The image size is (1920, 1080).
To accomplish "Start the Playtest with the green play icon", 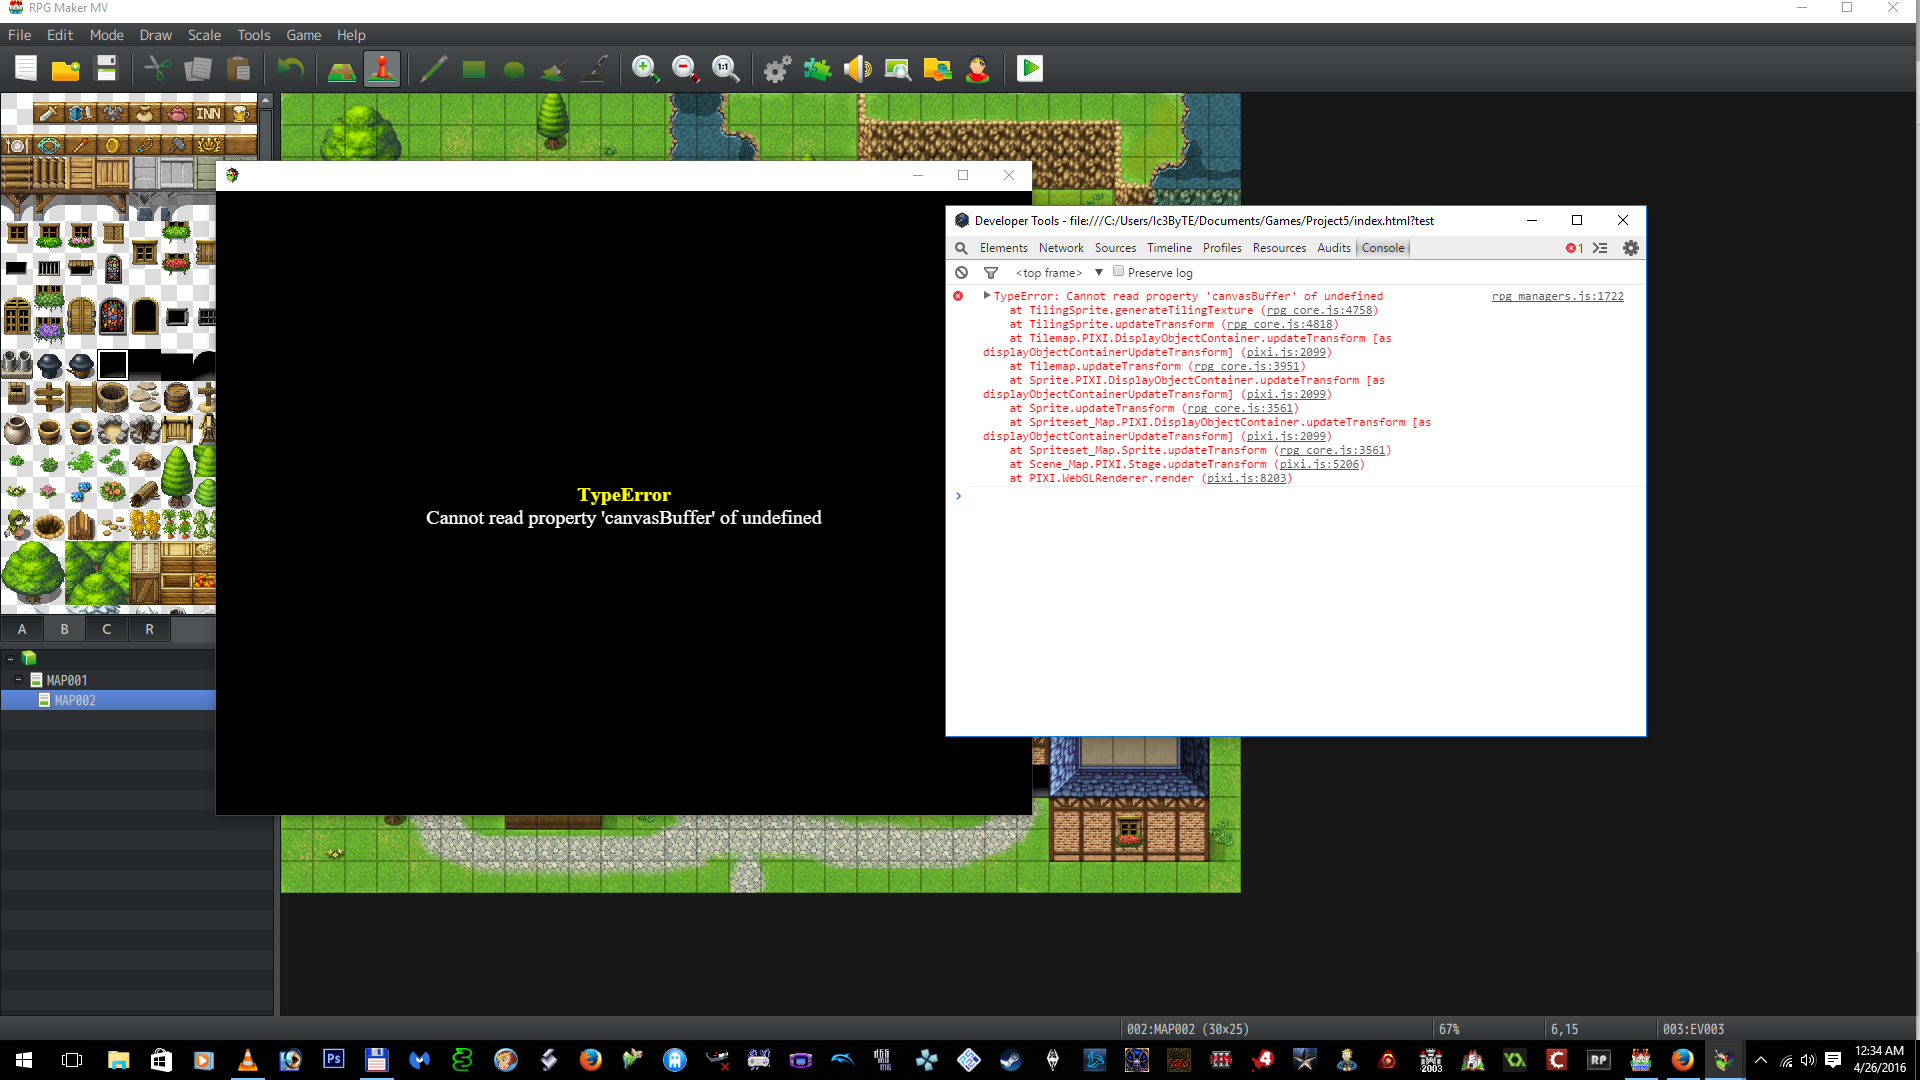I will (1029, 69).
